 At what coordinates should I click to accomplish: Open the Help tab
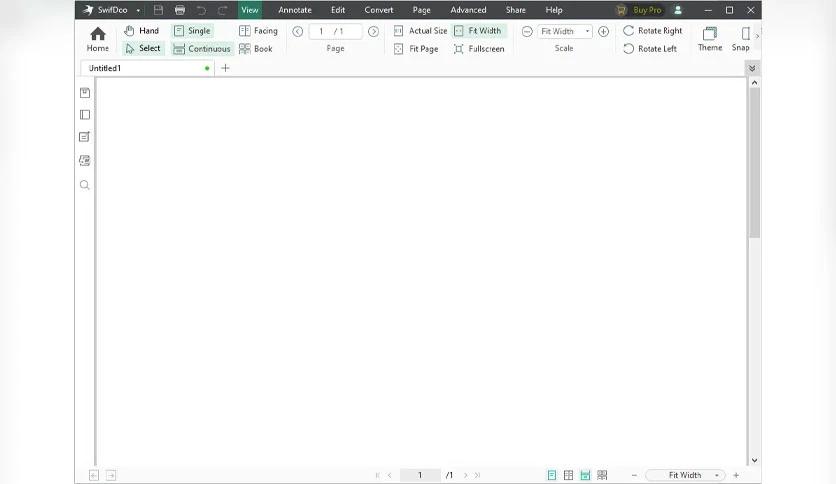554,10
